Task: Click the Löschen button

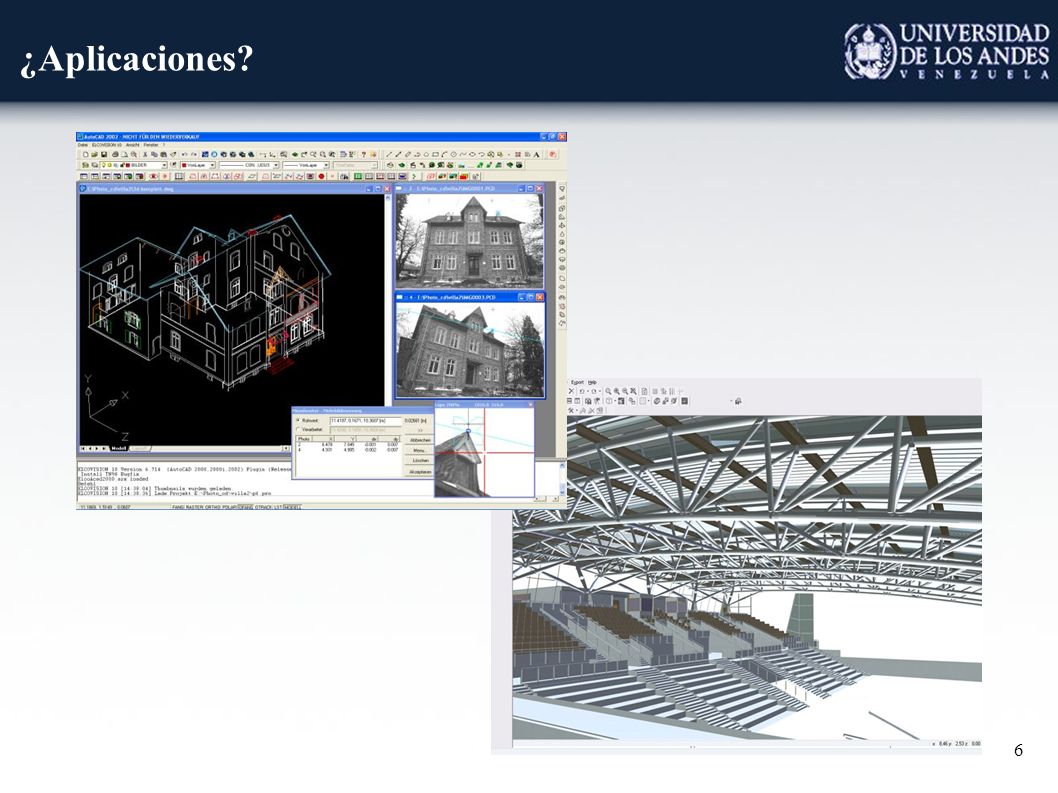Action: (x=420, y=460)
